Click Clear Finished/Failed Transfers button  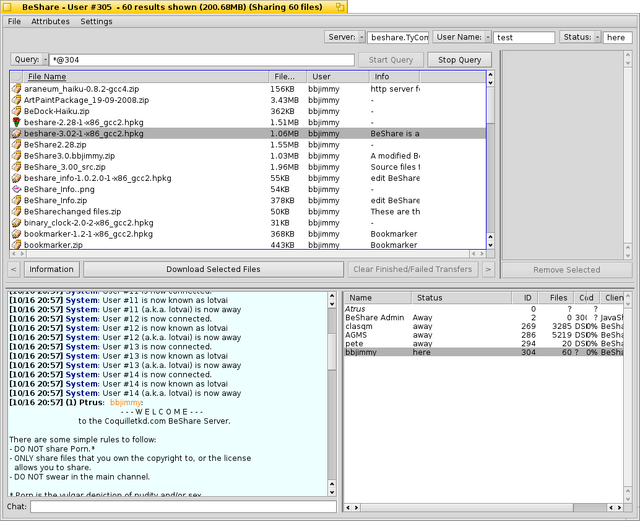tap(413, 269)
